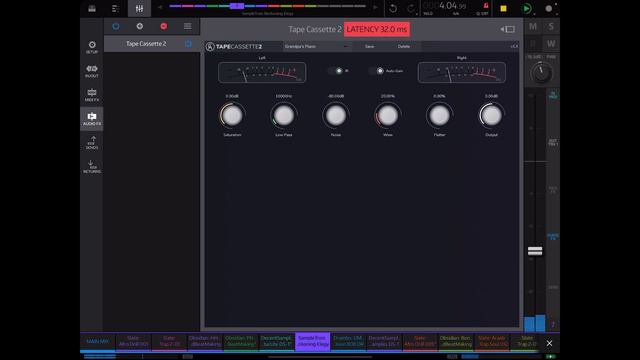
Task: Open the MIDI FX section
Action: 92,95
